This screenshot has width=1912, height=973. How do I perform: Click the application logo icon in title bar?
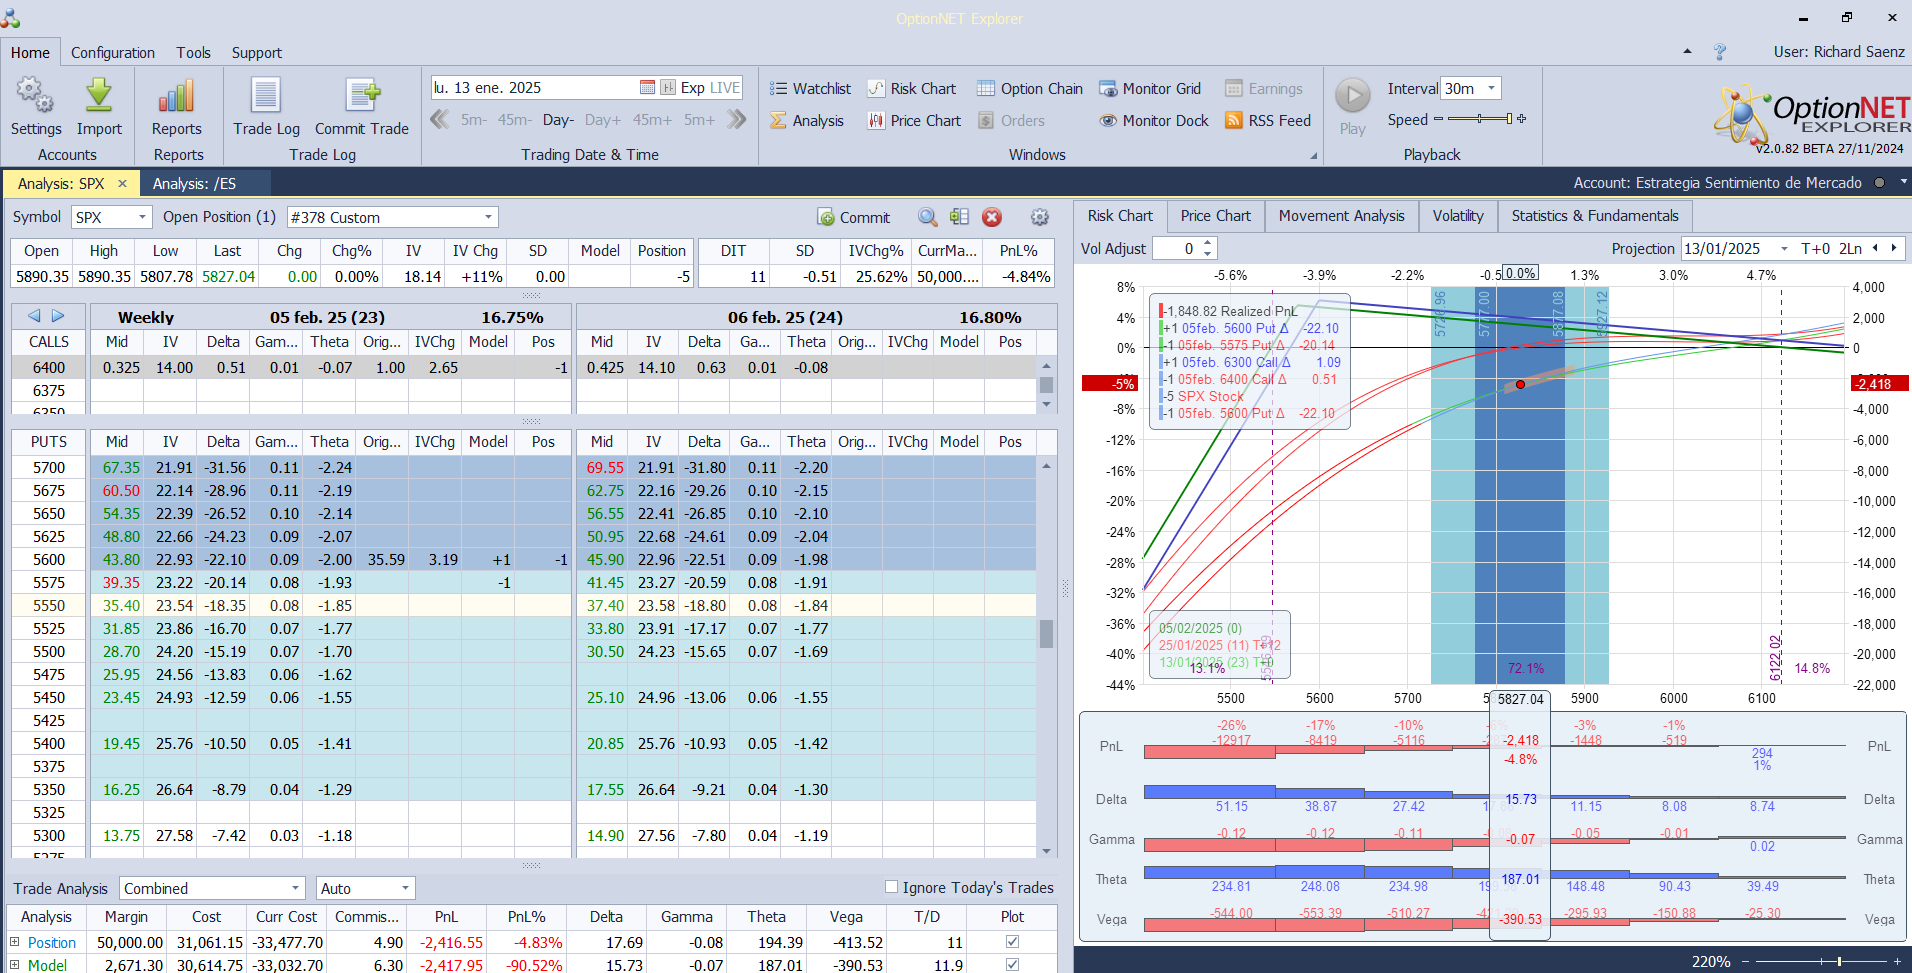coord(11,17)
